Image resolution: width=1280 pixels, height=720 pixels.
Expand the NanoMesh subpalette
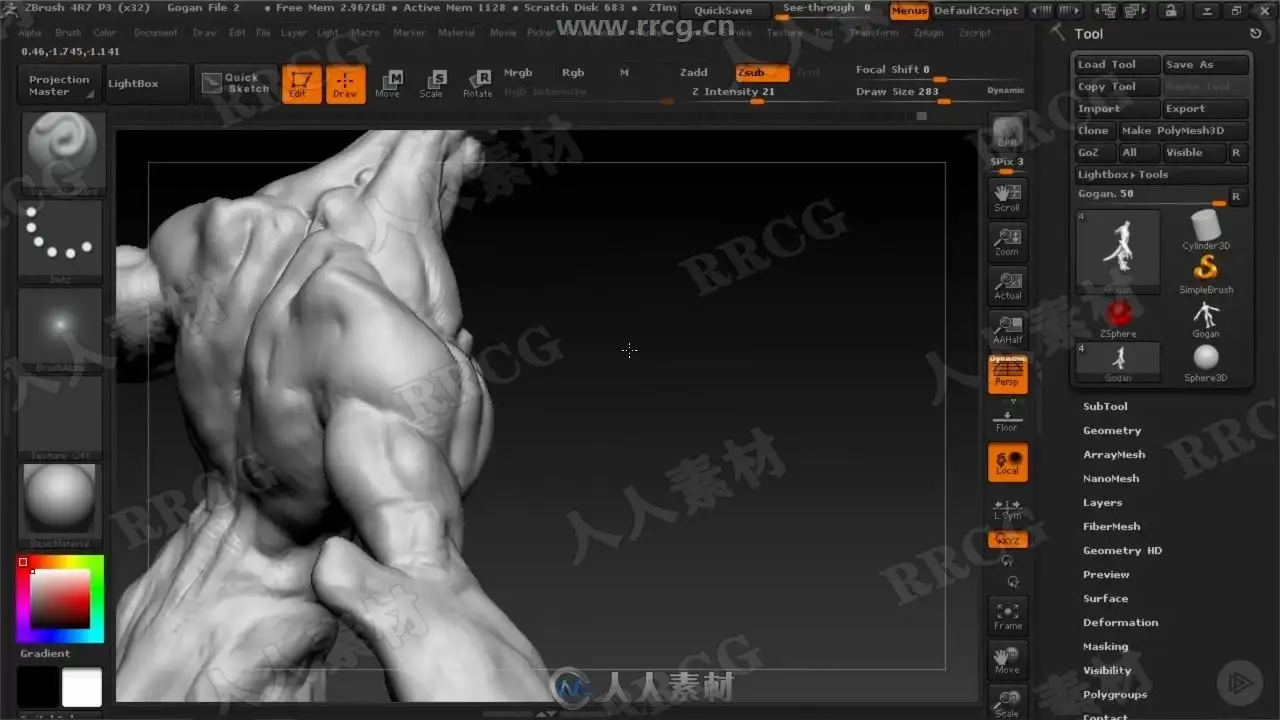click(x=1111, y=479)
